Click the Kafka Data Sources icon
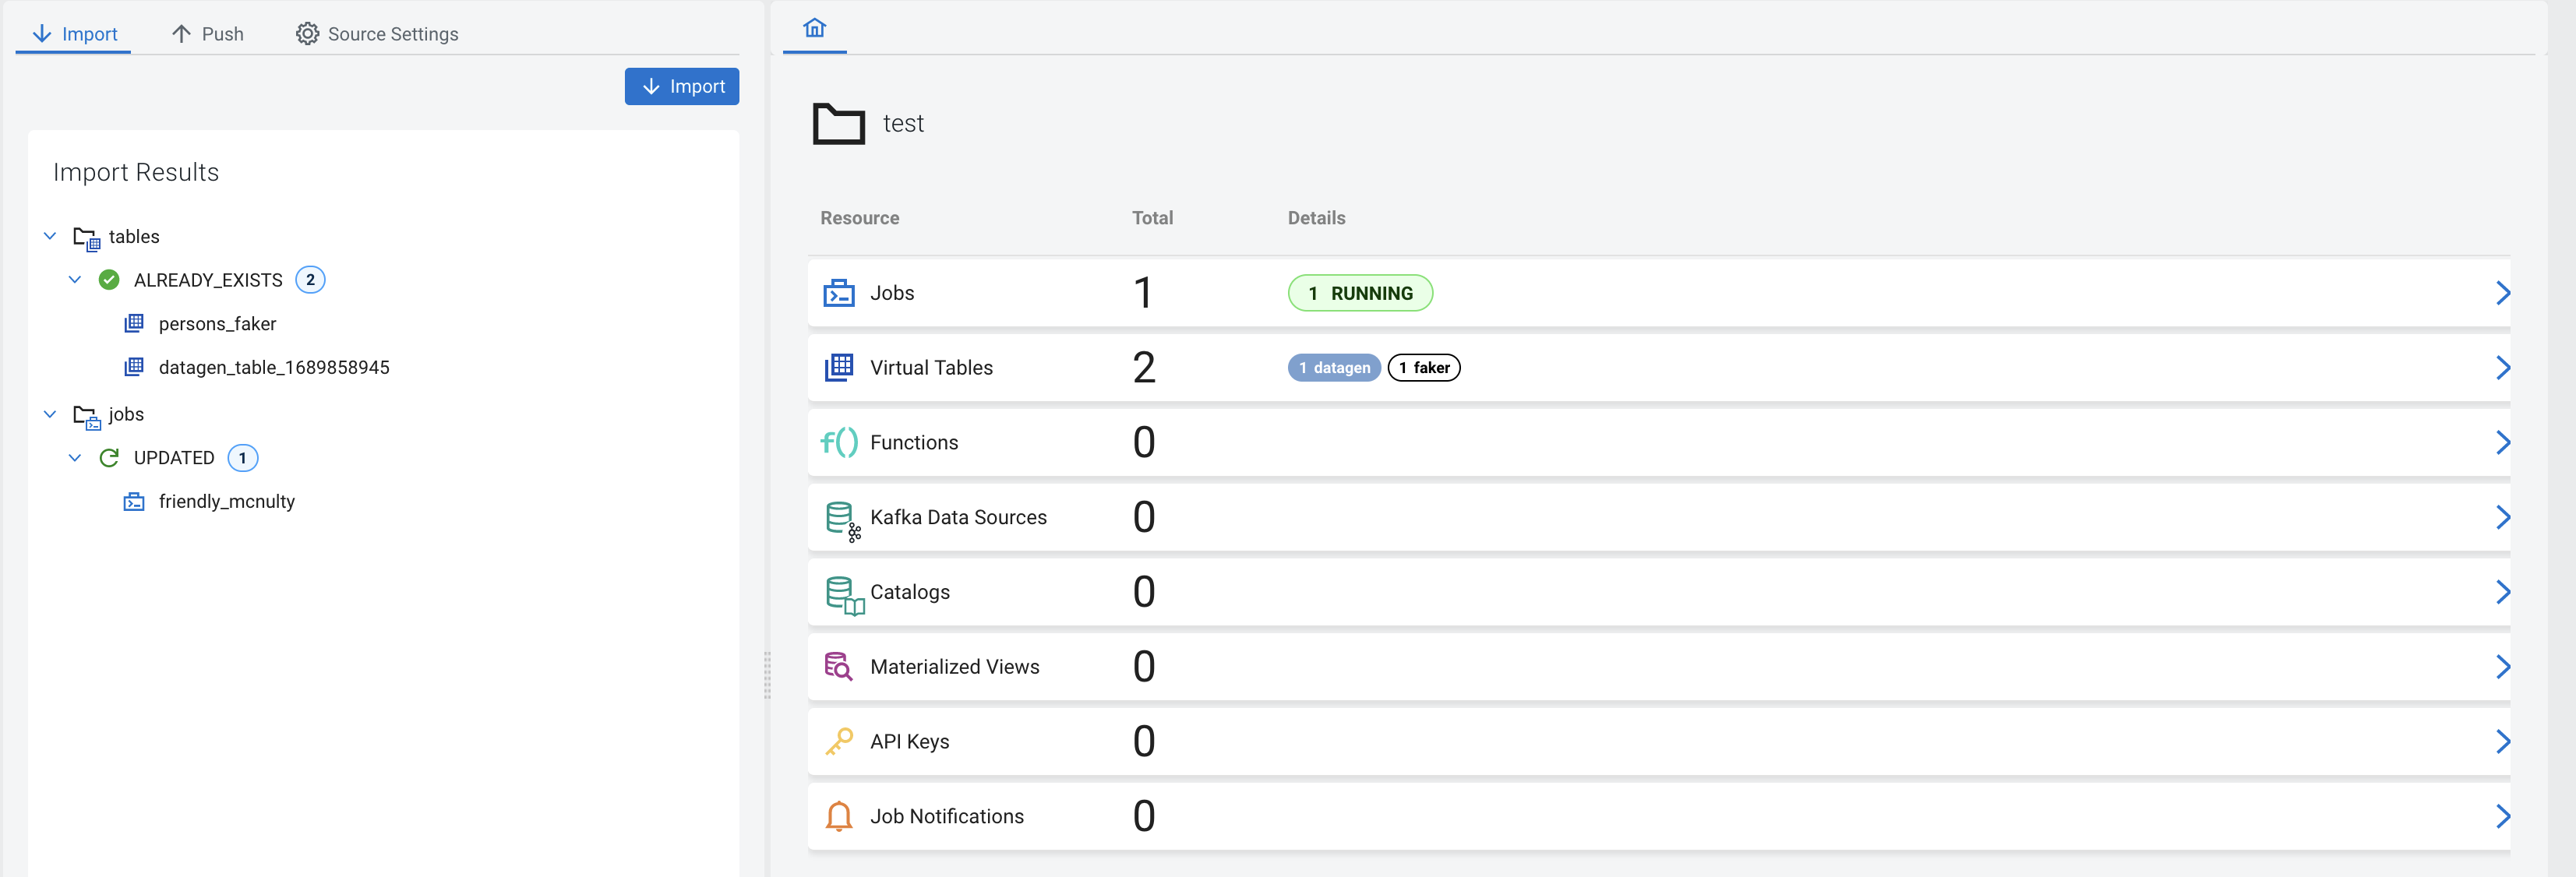Image resolution: width=2576 pixels, height=877 pixels. [x=840, y=518]
